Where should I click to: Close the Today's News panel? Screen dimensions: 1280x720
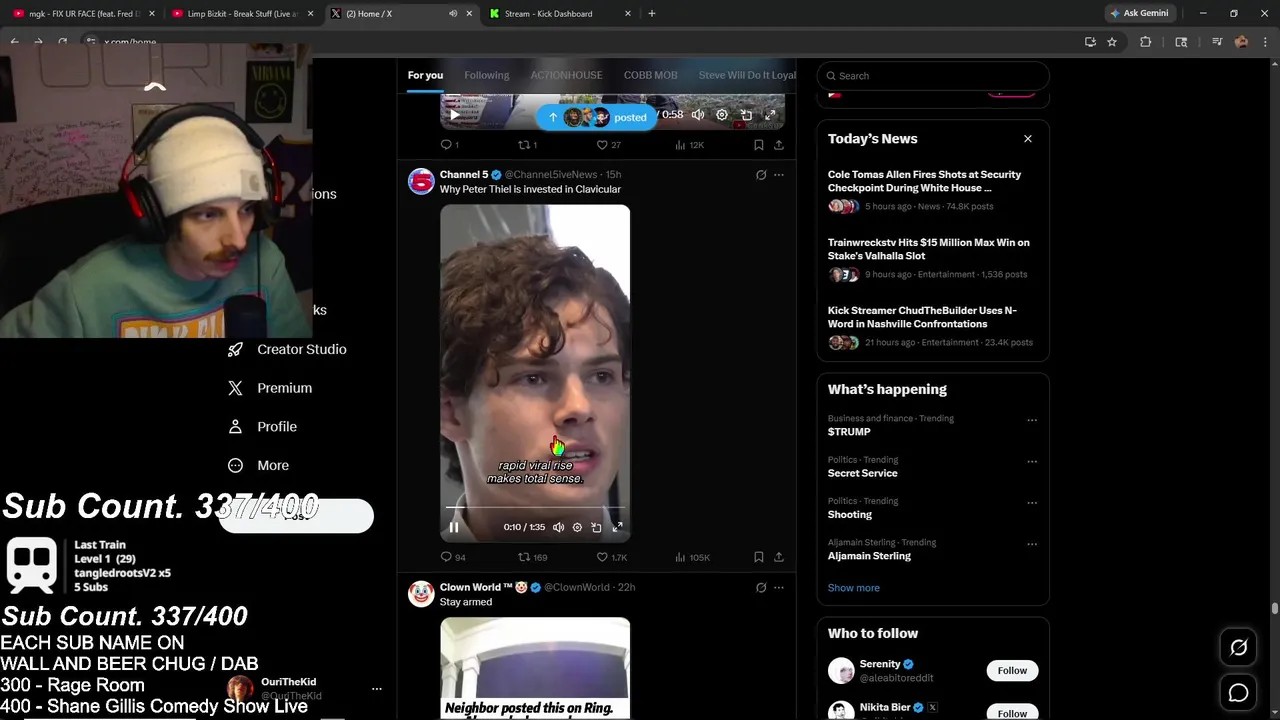tap(1027, 139)
